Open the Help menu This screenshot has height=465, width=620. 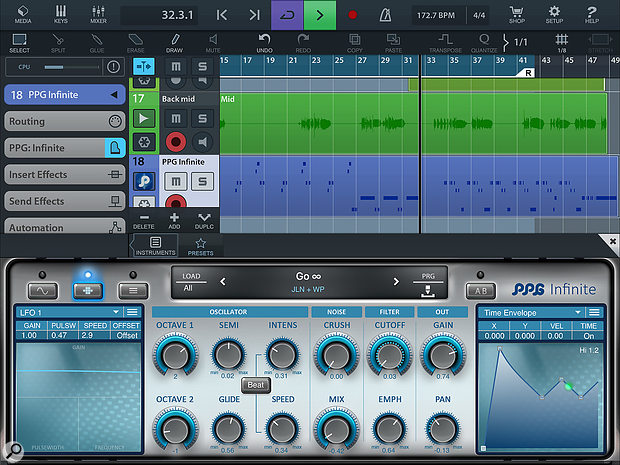[x=592, y=14]
